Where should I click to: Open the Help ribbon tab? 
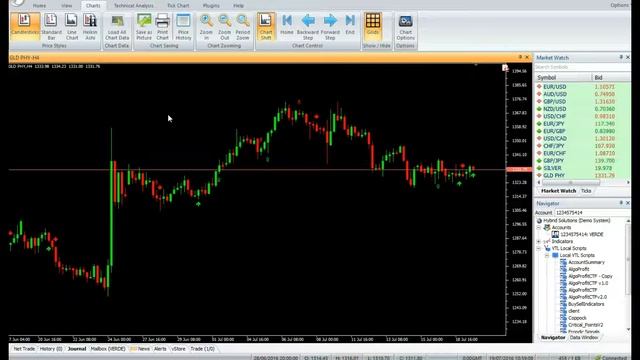point(238,6)
